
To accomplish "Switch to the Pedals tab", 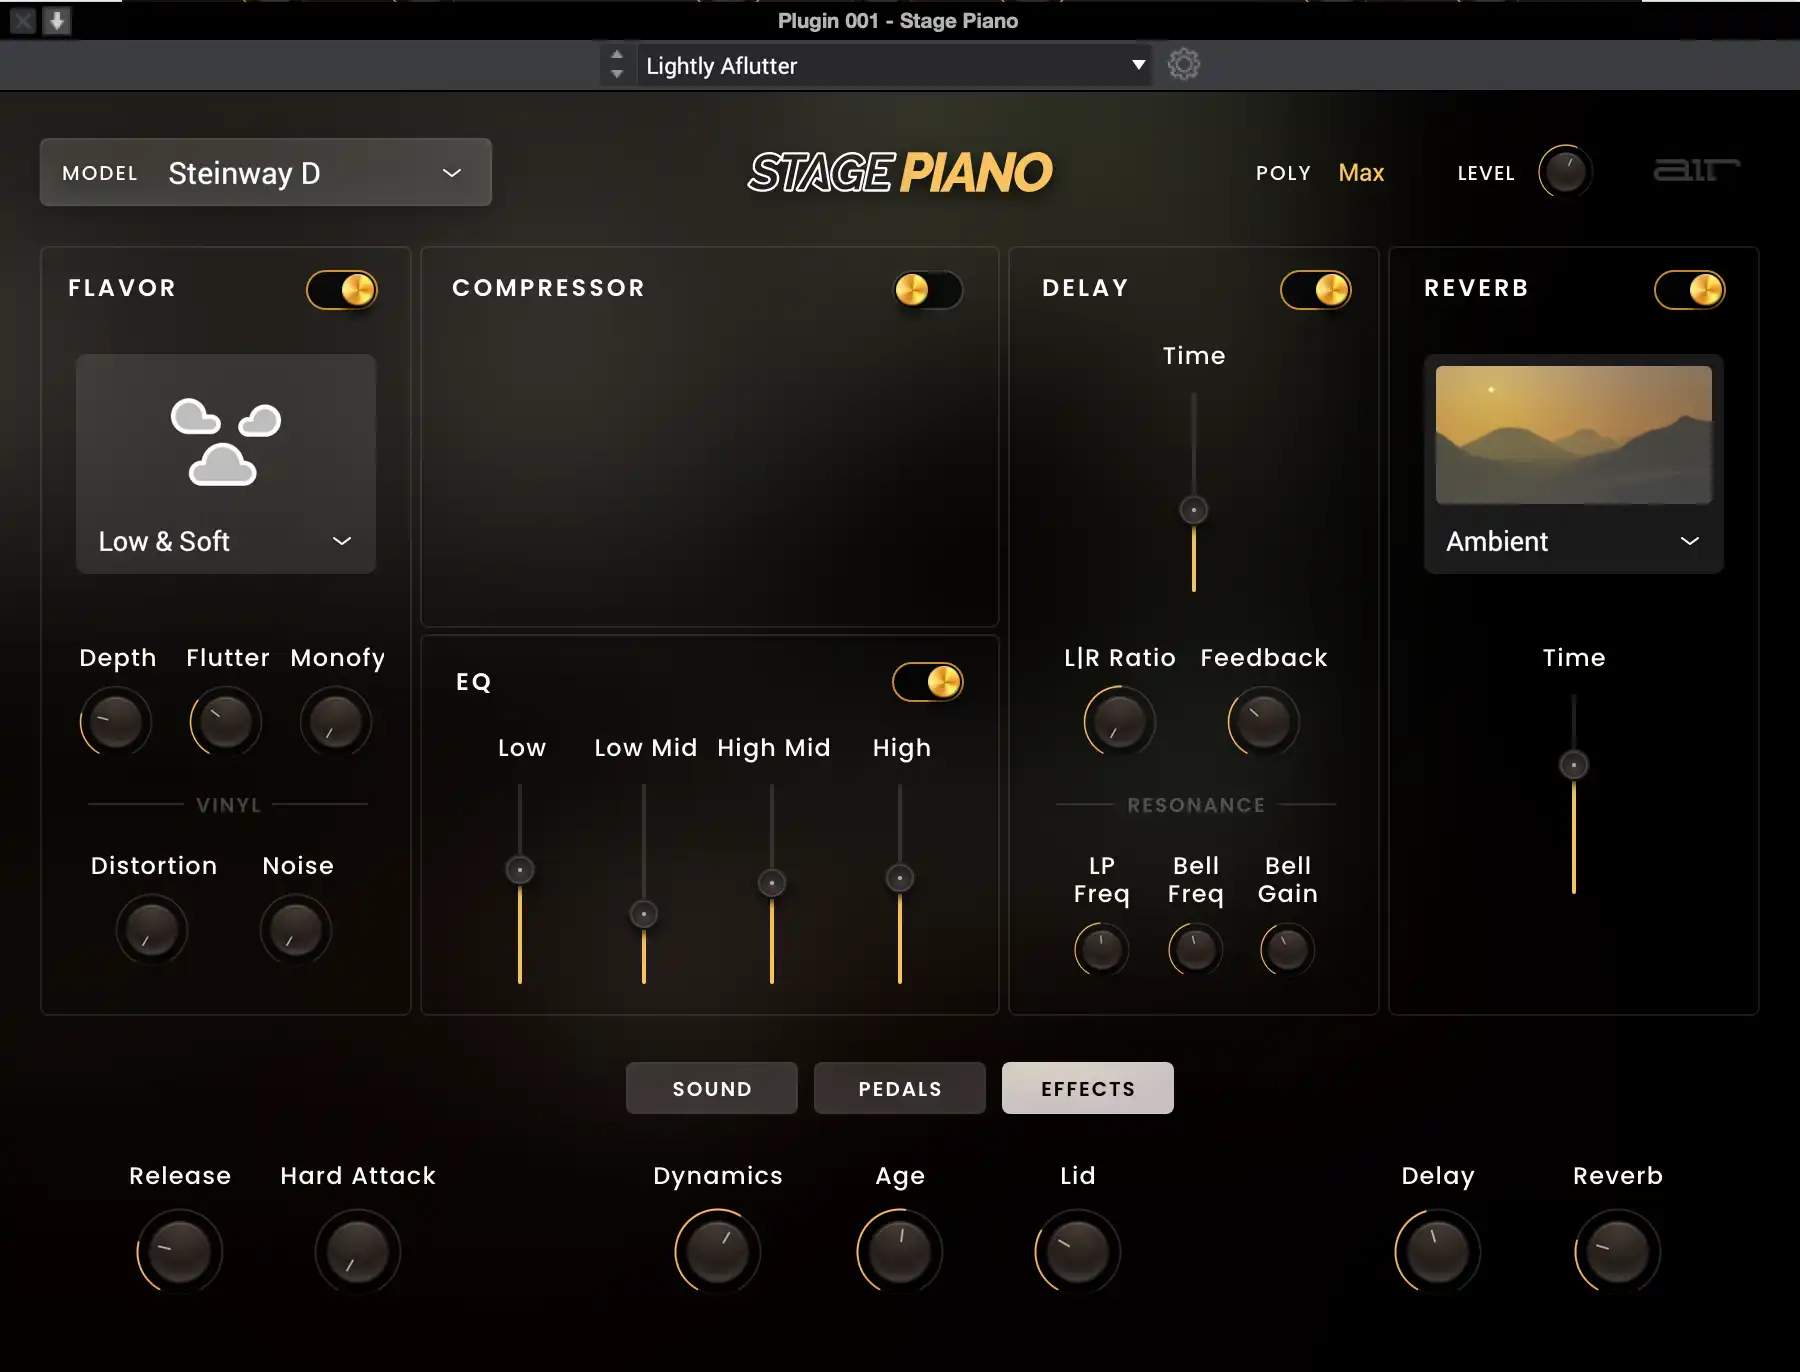I will (898, 1088).
